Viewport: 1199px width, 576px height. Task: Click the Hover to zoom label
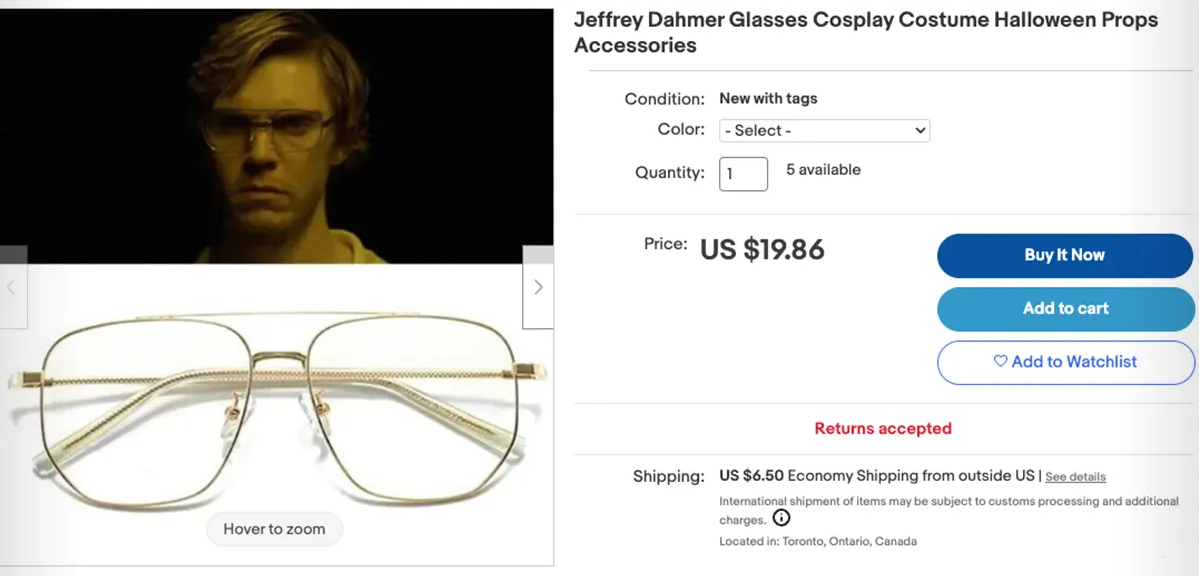274,529
